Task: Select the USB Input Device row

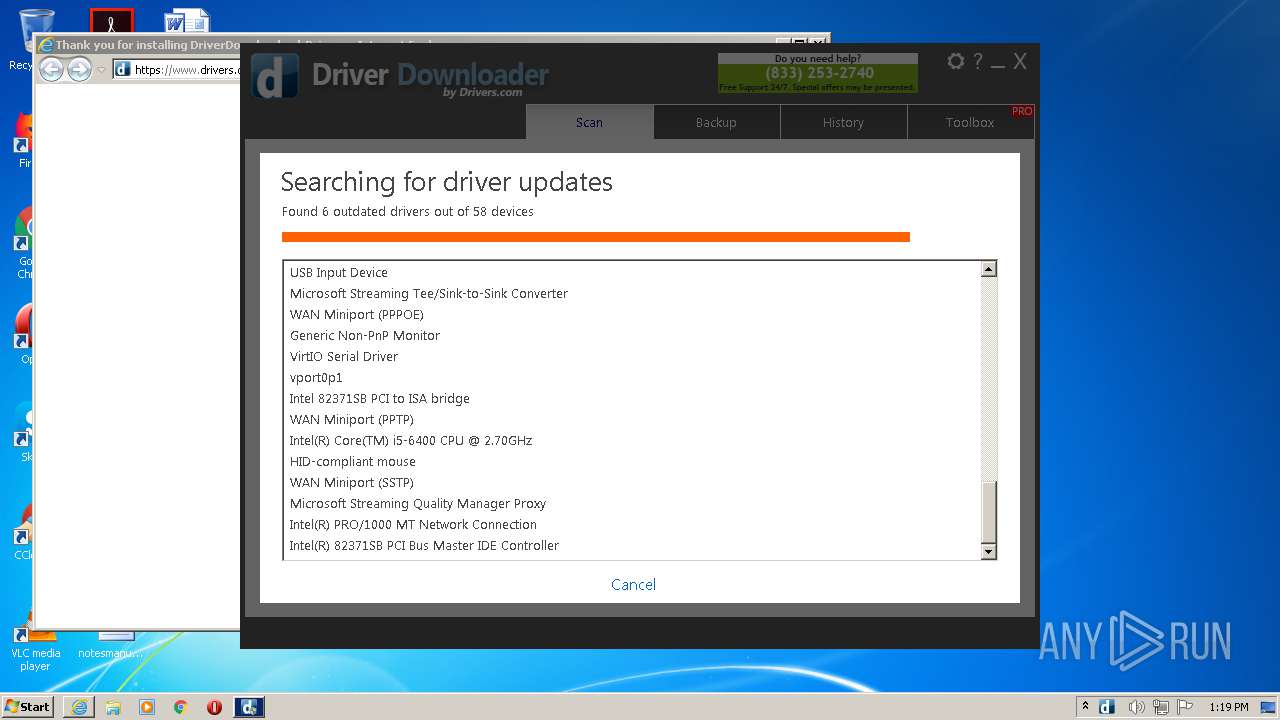Action: click(632, 272)
